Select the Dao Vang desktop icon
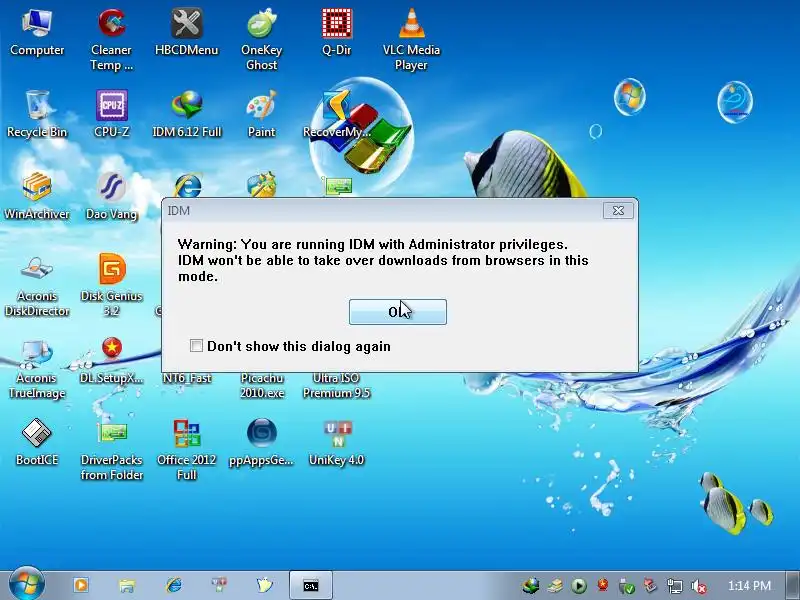800x600 pixels. coord(112,196)
